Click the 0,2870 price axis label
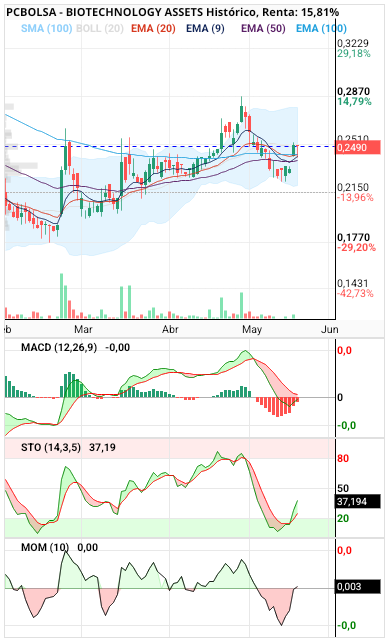The height and width of the screenshot is (642, 389). click(353, 91)
